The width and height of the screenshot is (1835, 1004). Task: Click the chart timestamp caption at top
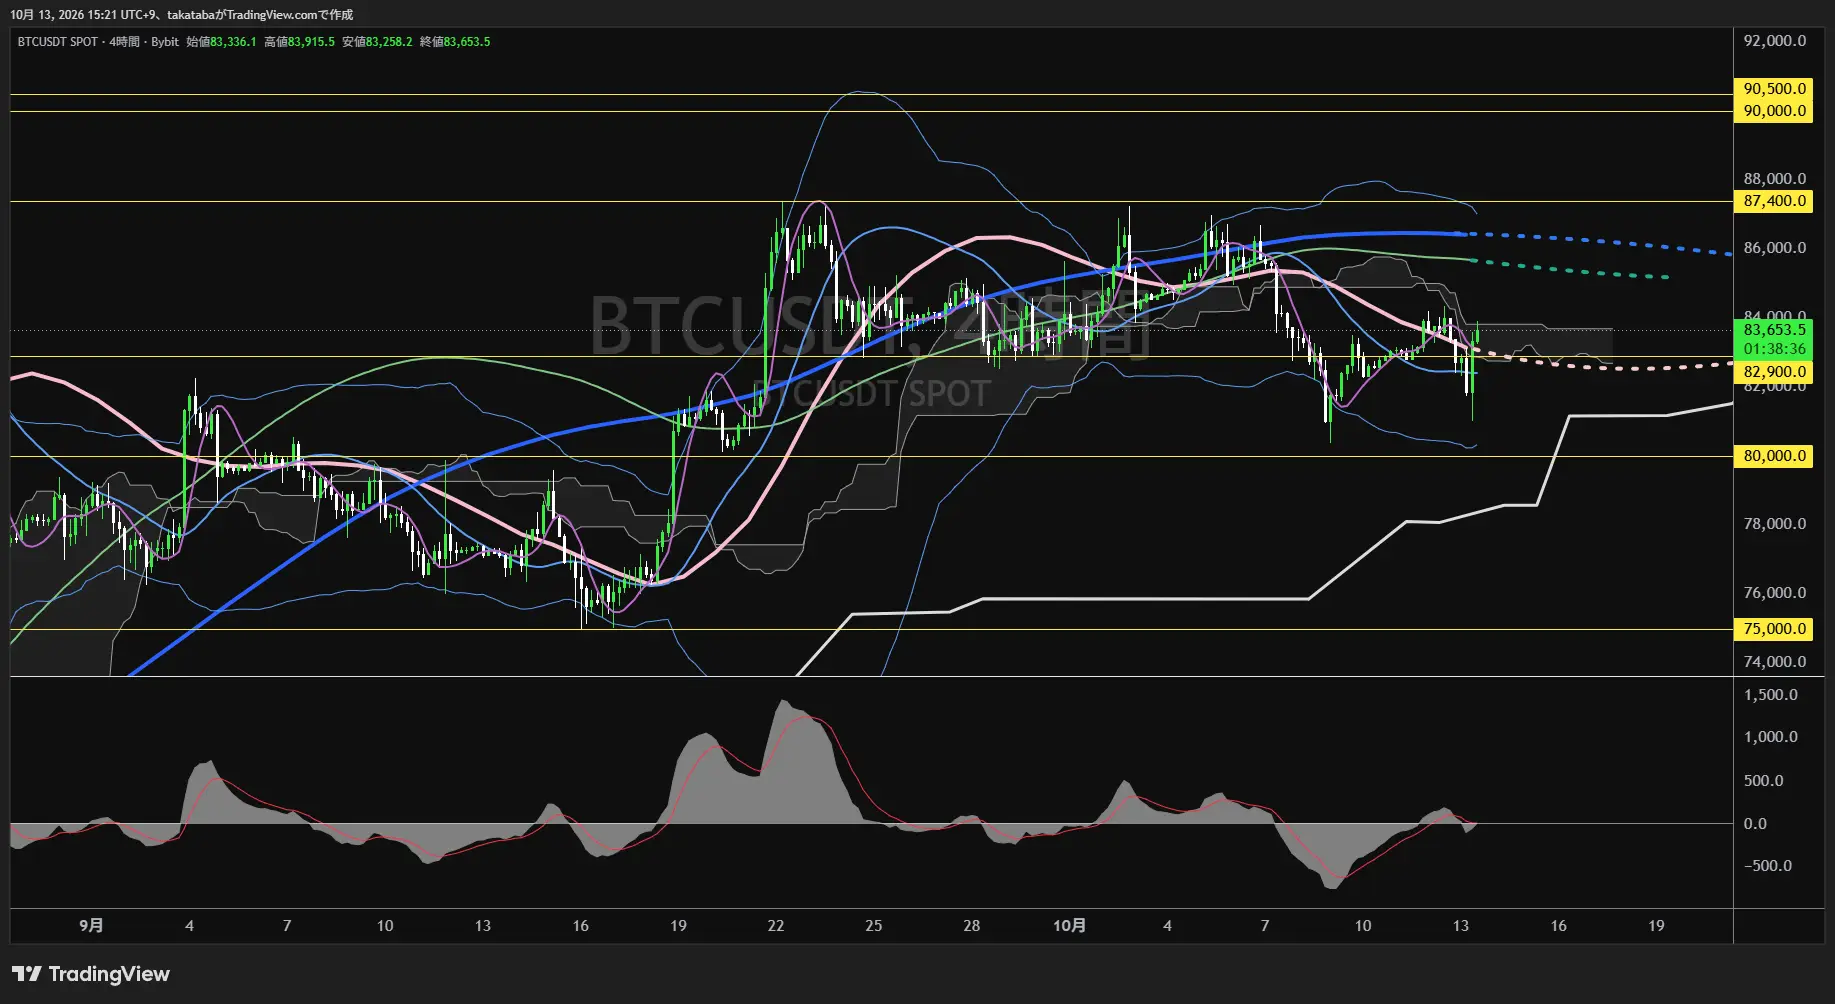[182, 15]
